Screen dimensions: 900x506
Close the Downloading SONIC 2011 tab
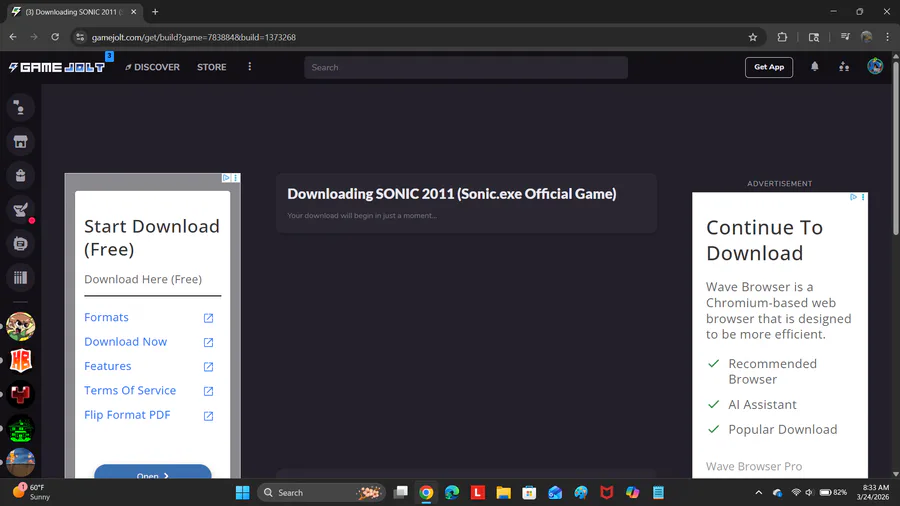tap(133, 11)
